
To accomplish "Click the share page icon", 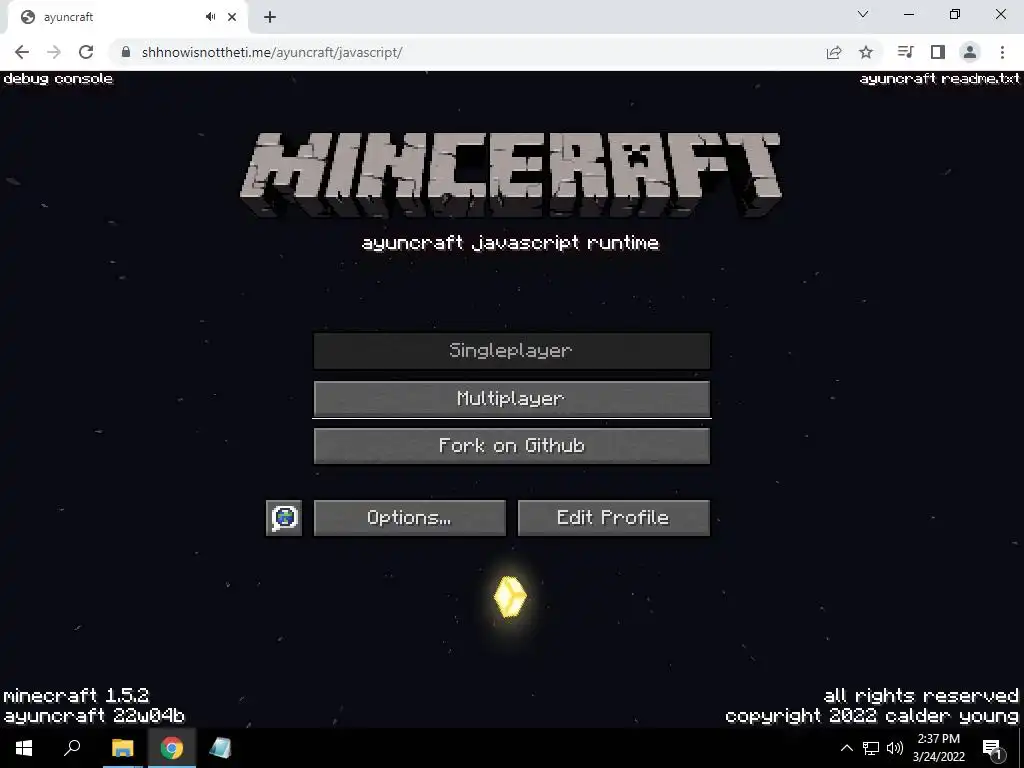I will point(834,52).
